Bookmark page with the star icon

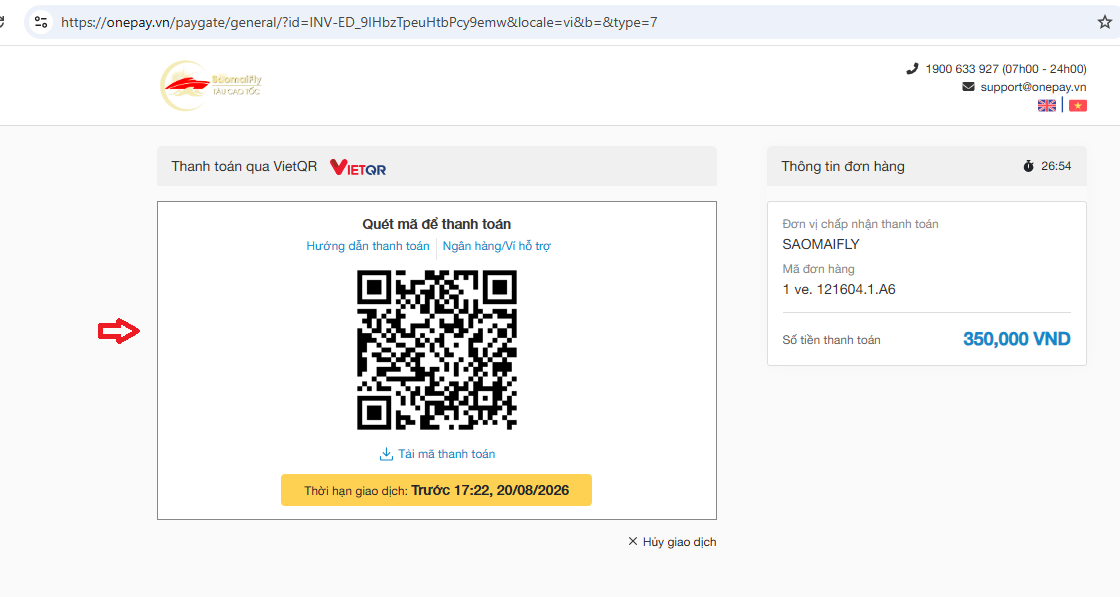point(1104,22)
